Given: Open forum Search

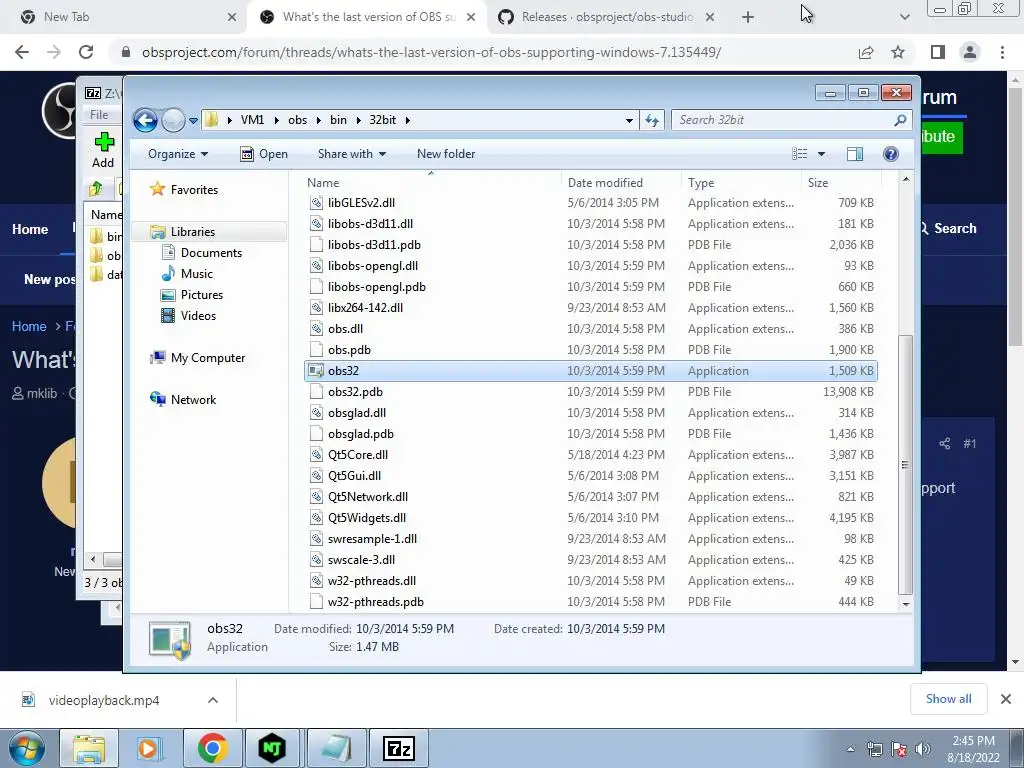Looking at the screenshot, I should (948, 229).
